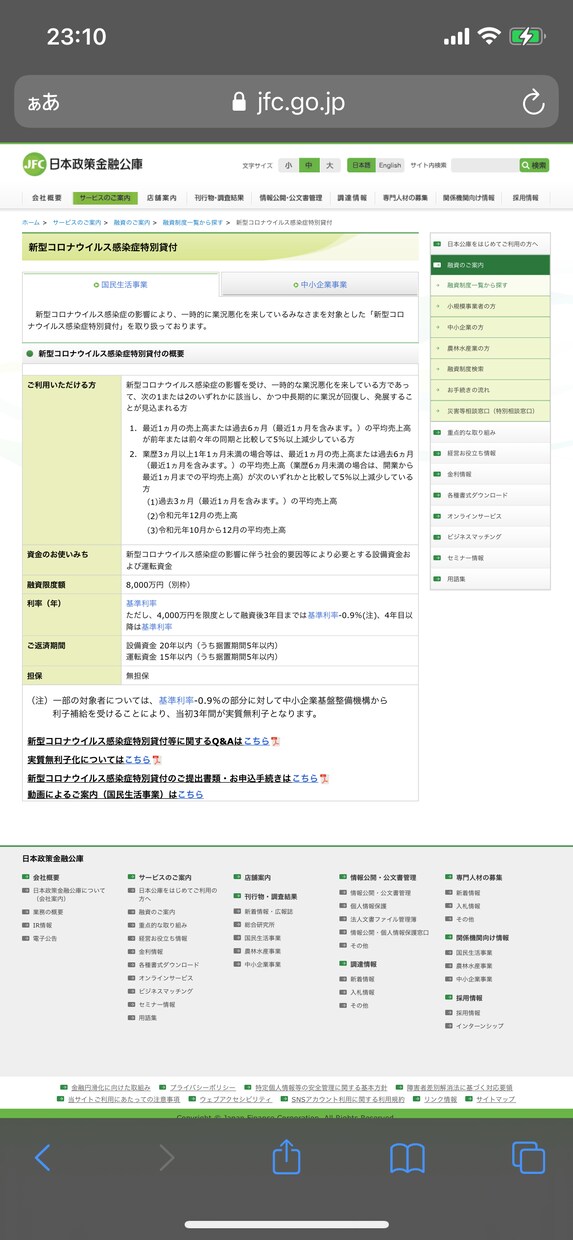Set font size to 小
Screen dimensions: 573x1240
click(288, 165)
